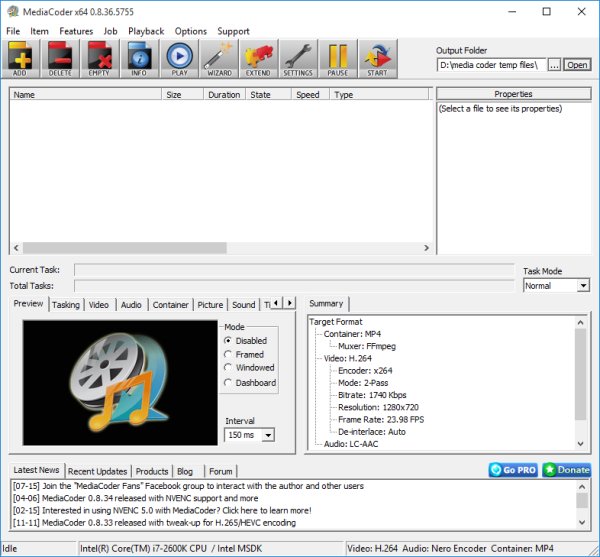Launch the WIZARD toolbar icon

(219, 59)
